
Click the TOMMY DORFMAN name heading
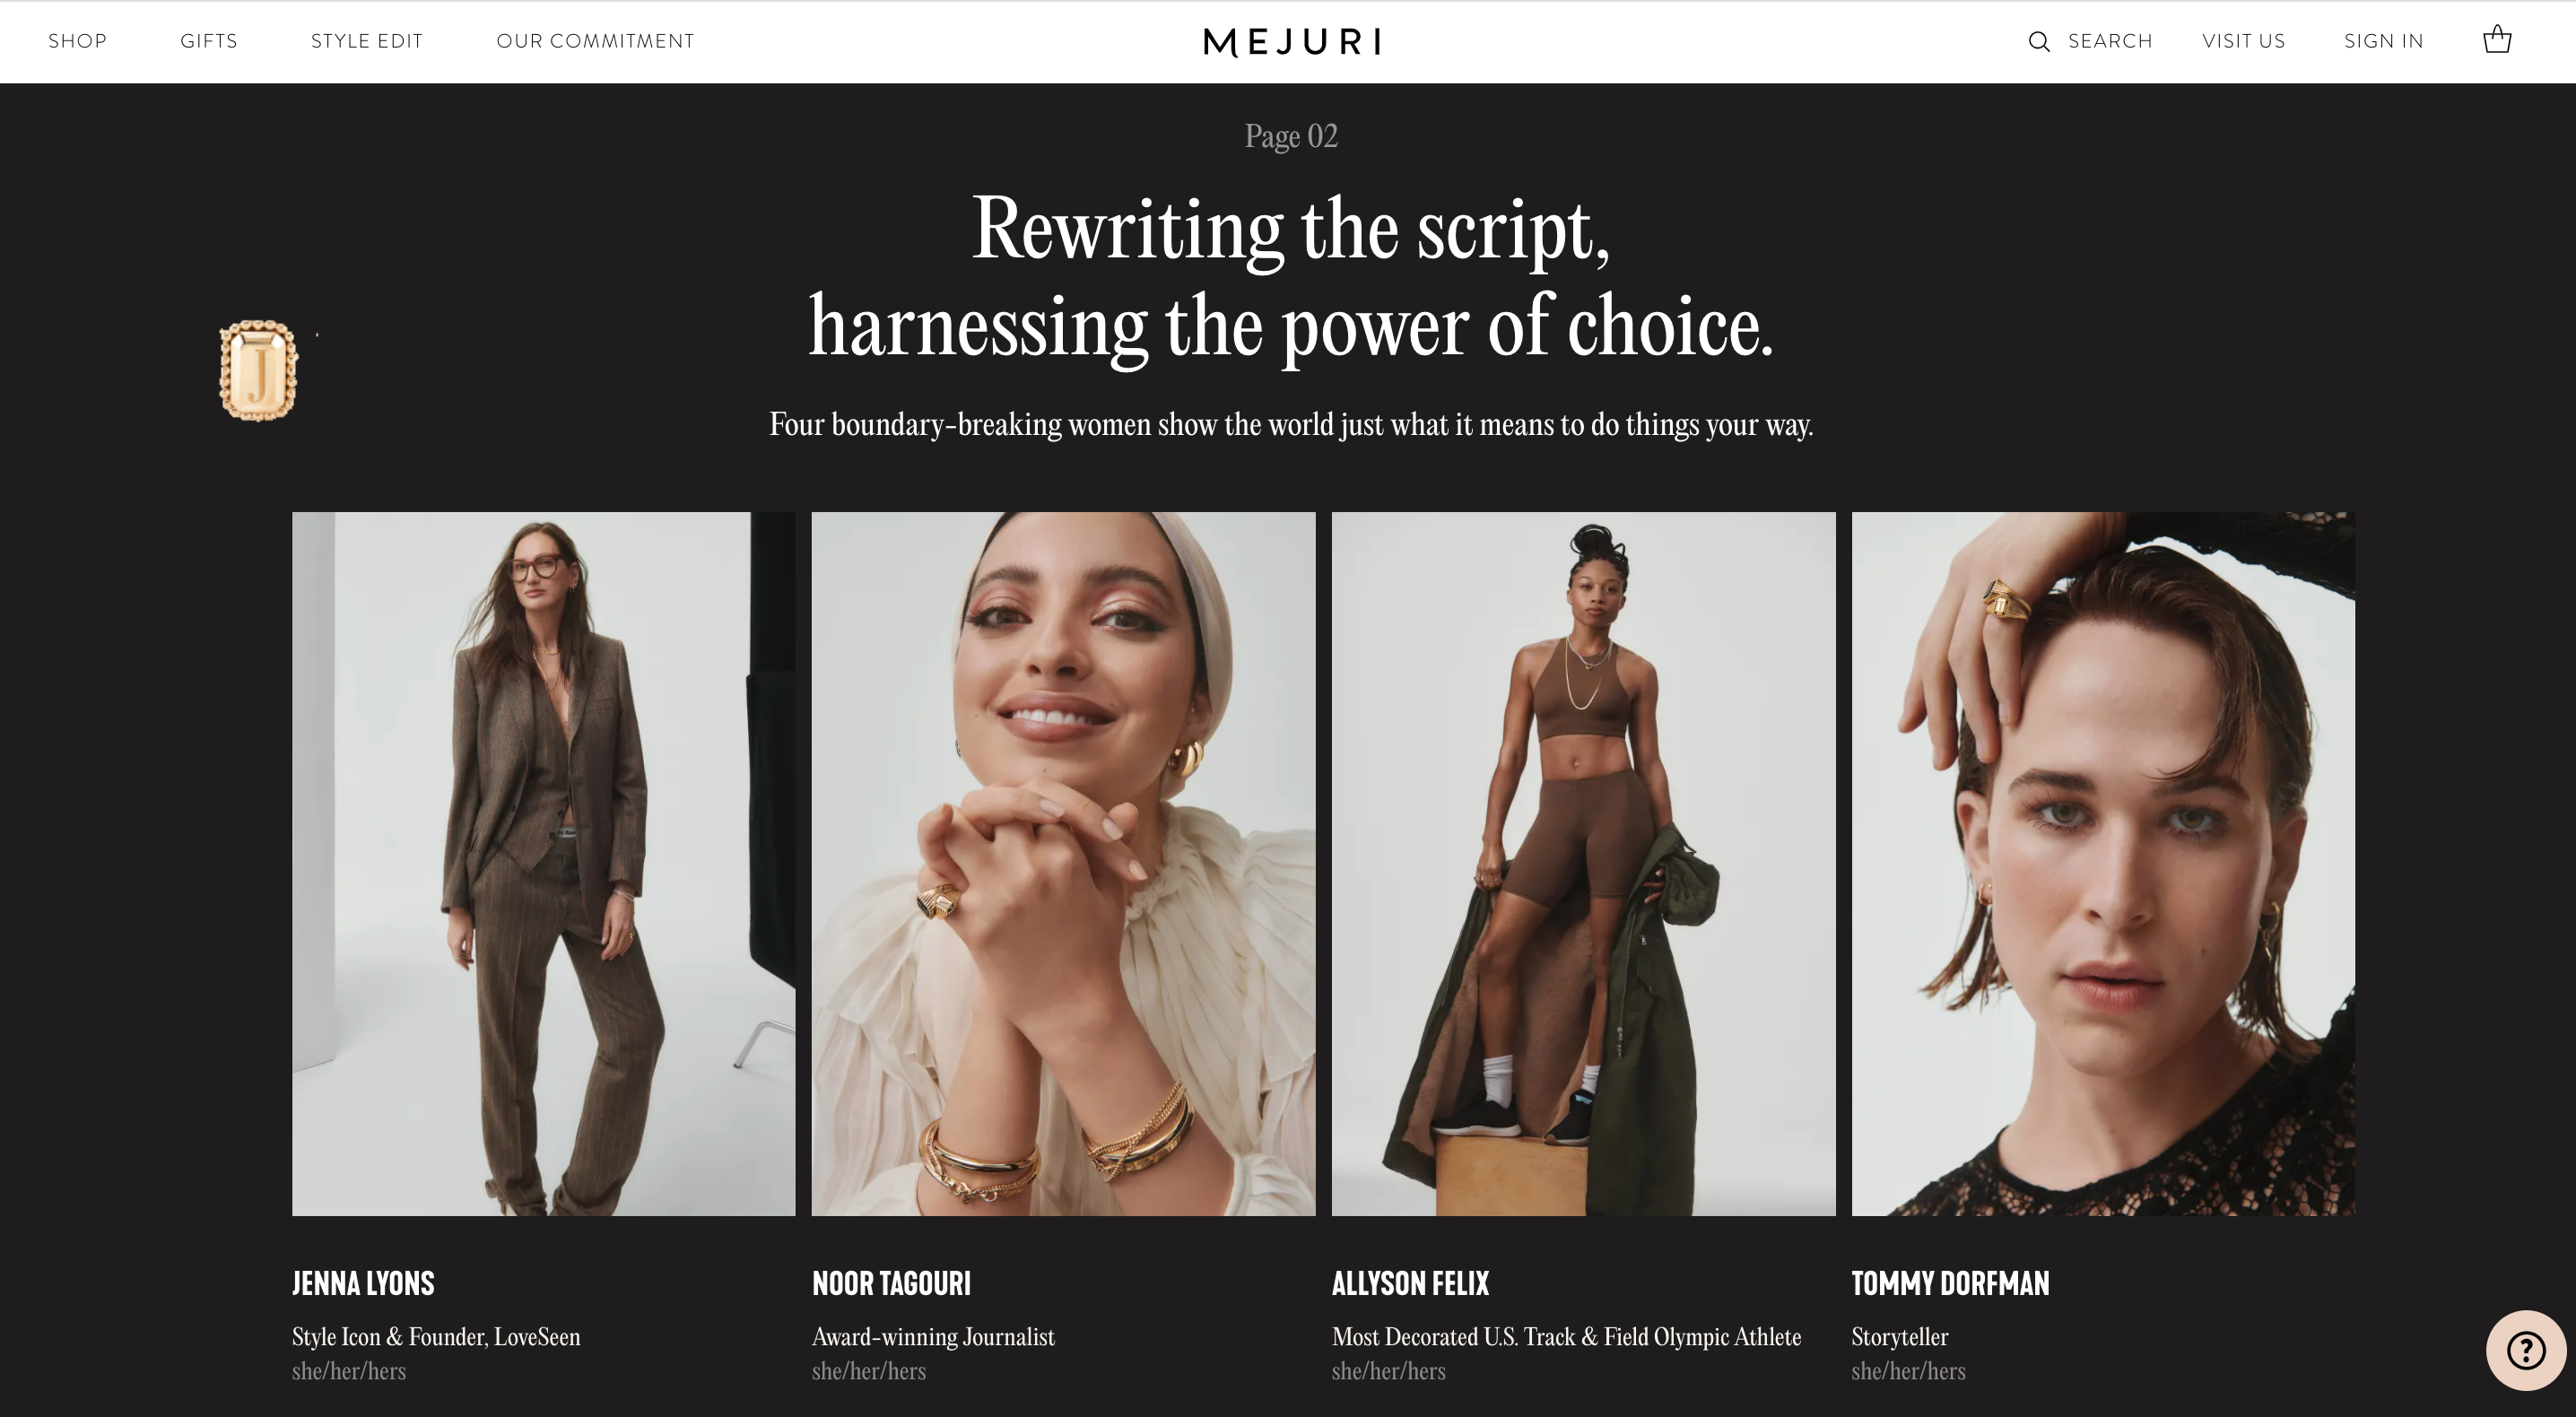(x=1950, y=1283)
